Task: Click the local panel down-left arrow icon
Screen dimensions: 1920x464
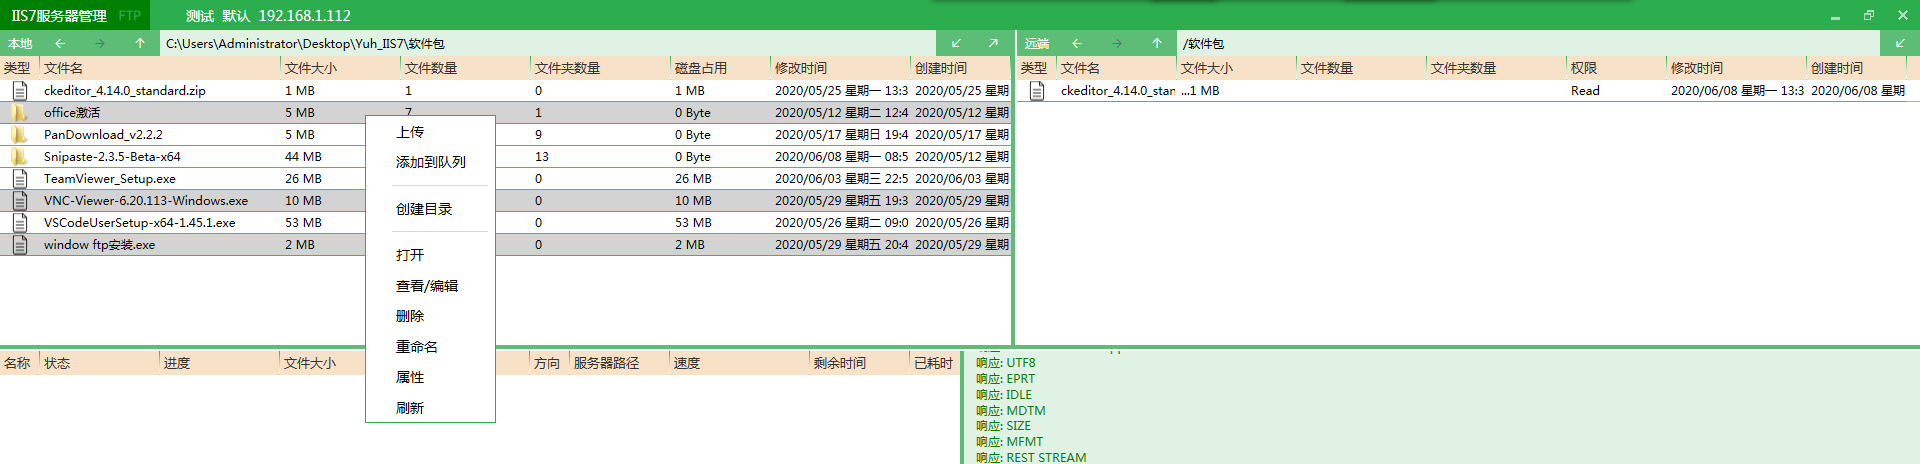Action: coord(956,43)
